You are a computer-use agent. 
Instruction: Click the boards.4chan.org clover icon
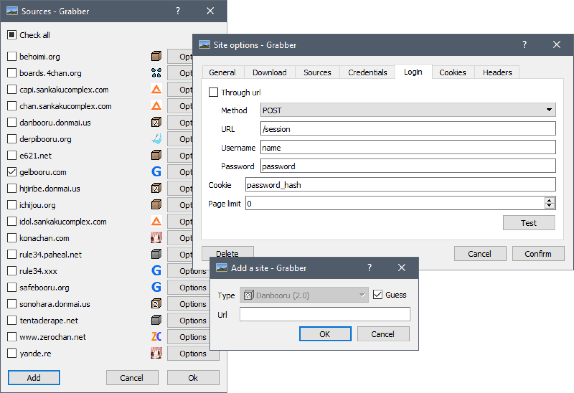[x=156, y=73]
